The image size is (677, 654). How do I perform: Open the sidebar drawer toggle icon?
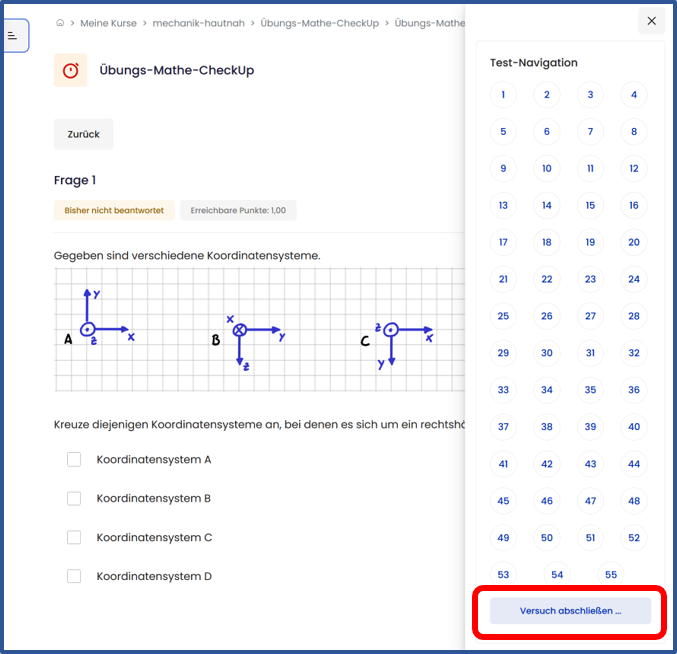click(x=13, y=35)
